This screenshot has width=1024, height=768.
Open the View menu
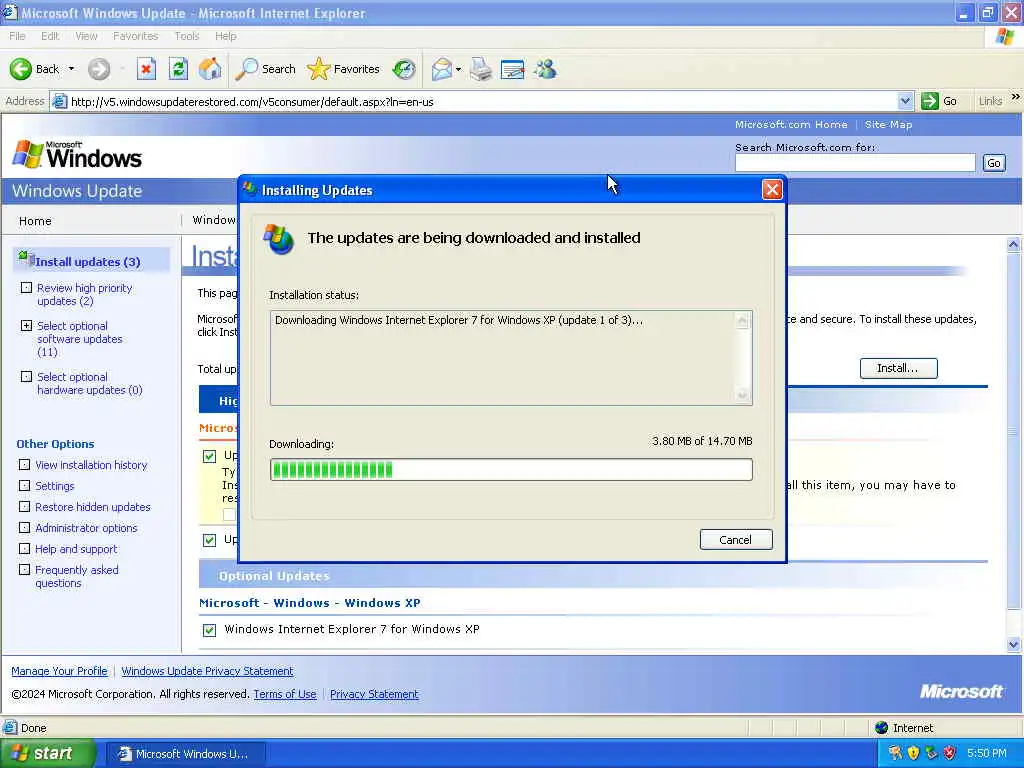86,36
